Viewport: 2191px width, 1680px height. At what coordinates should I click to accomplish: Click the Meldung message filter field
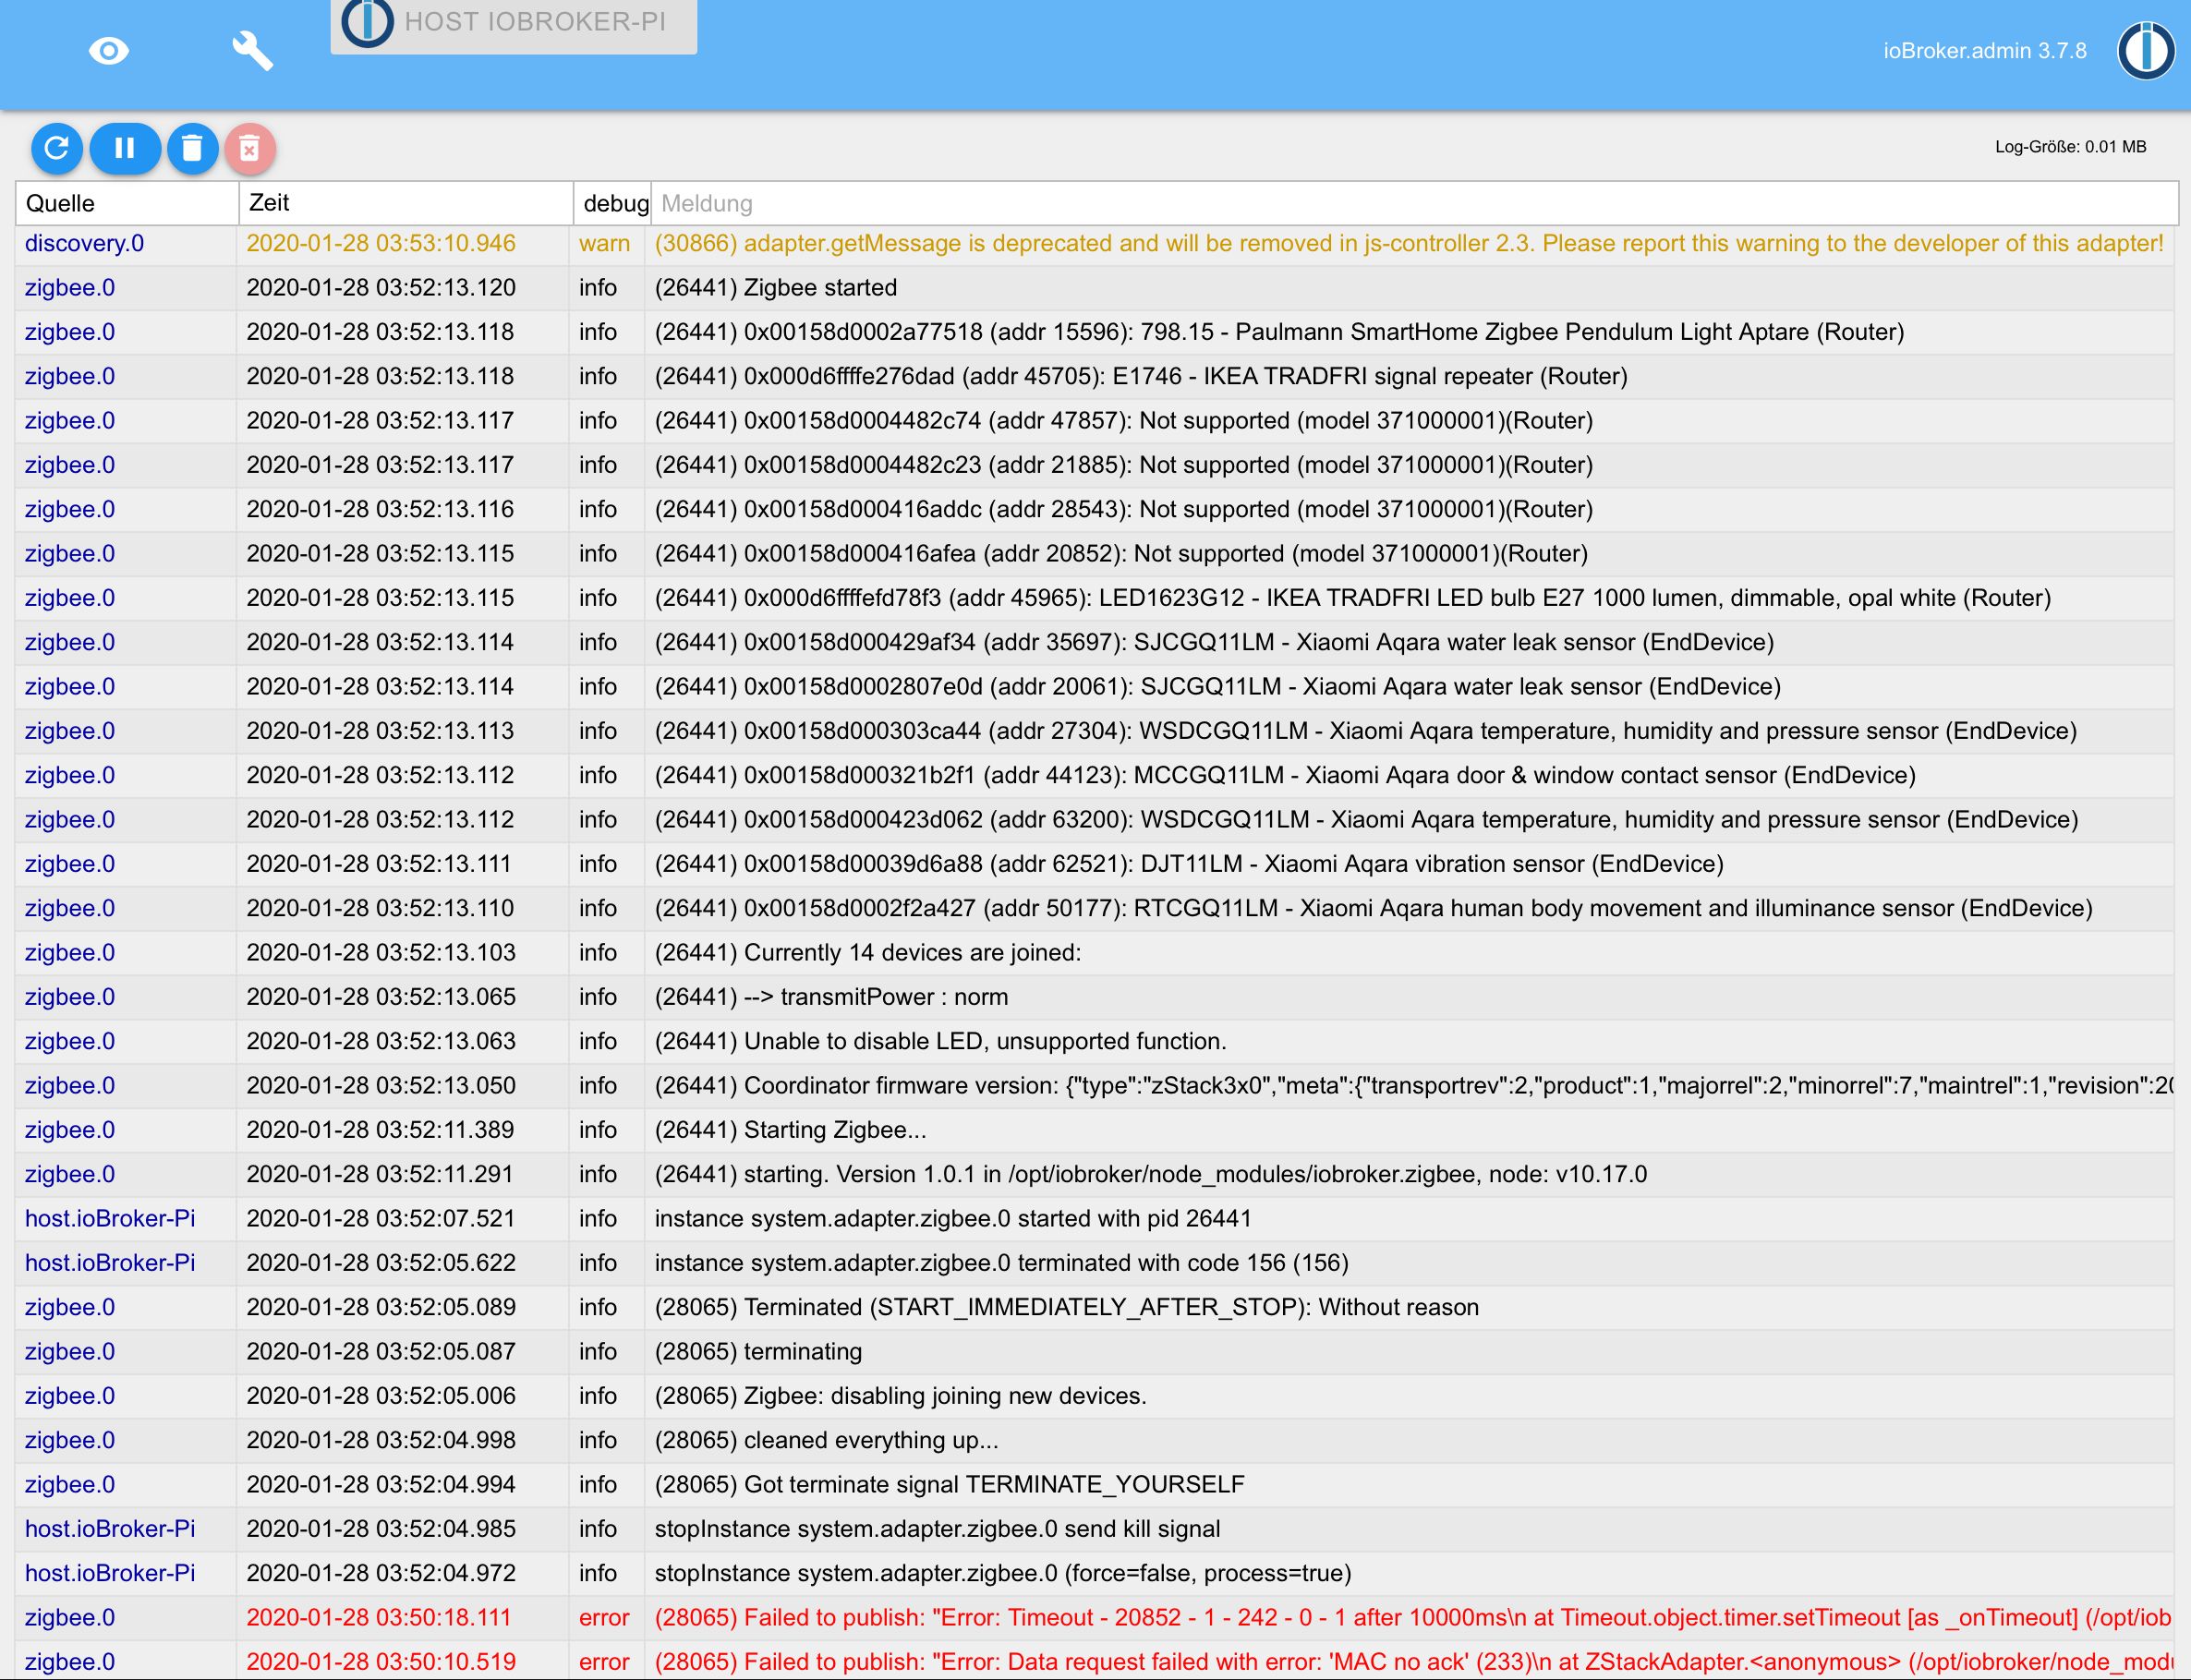[1412, 203]
